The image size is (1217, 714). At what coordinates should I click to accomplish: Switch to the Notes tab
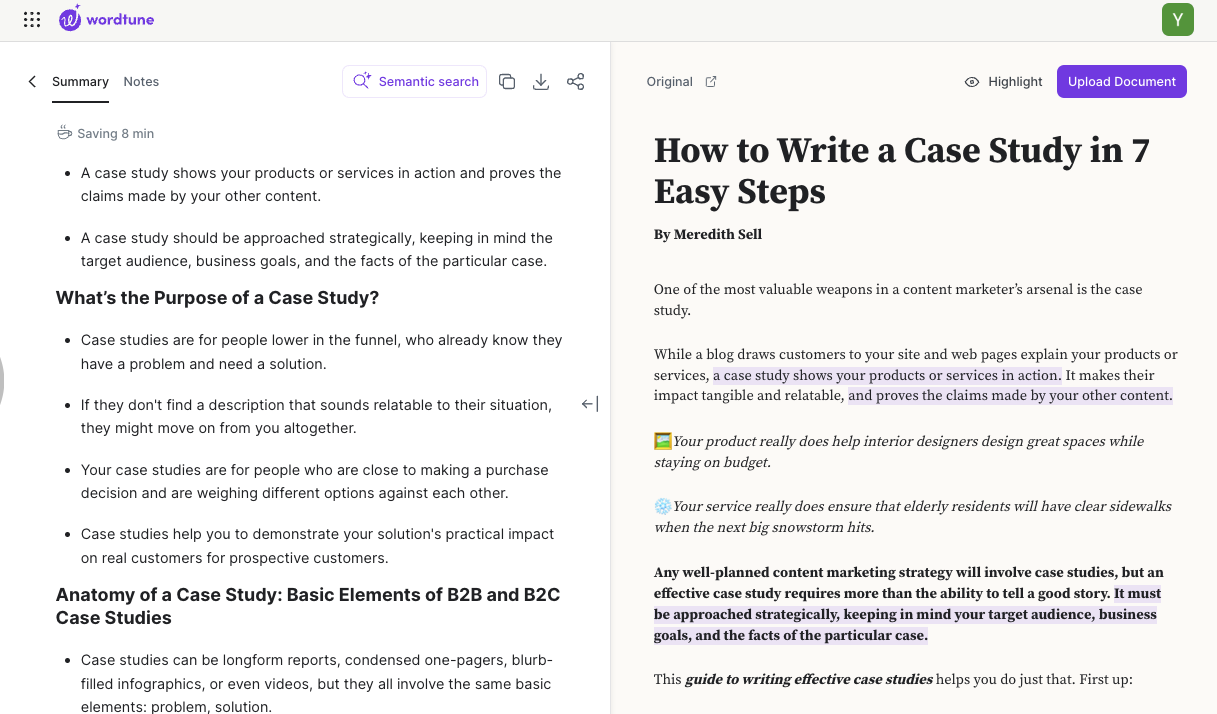point(141,81)
